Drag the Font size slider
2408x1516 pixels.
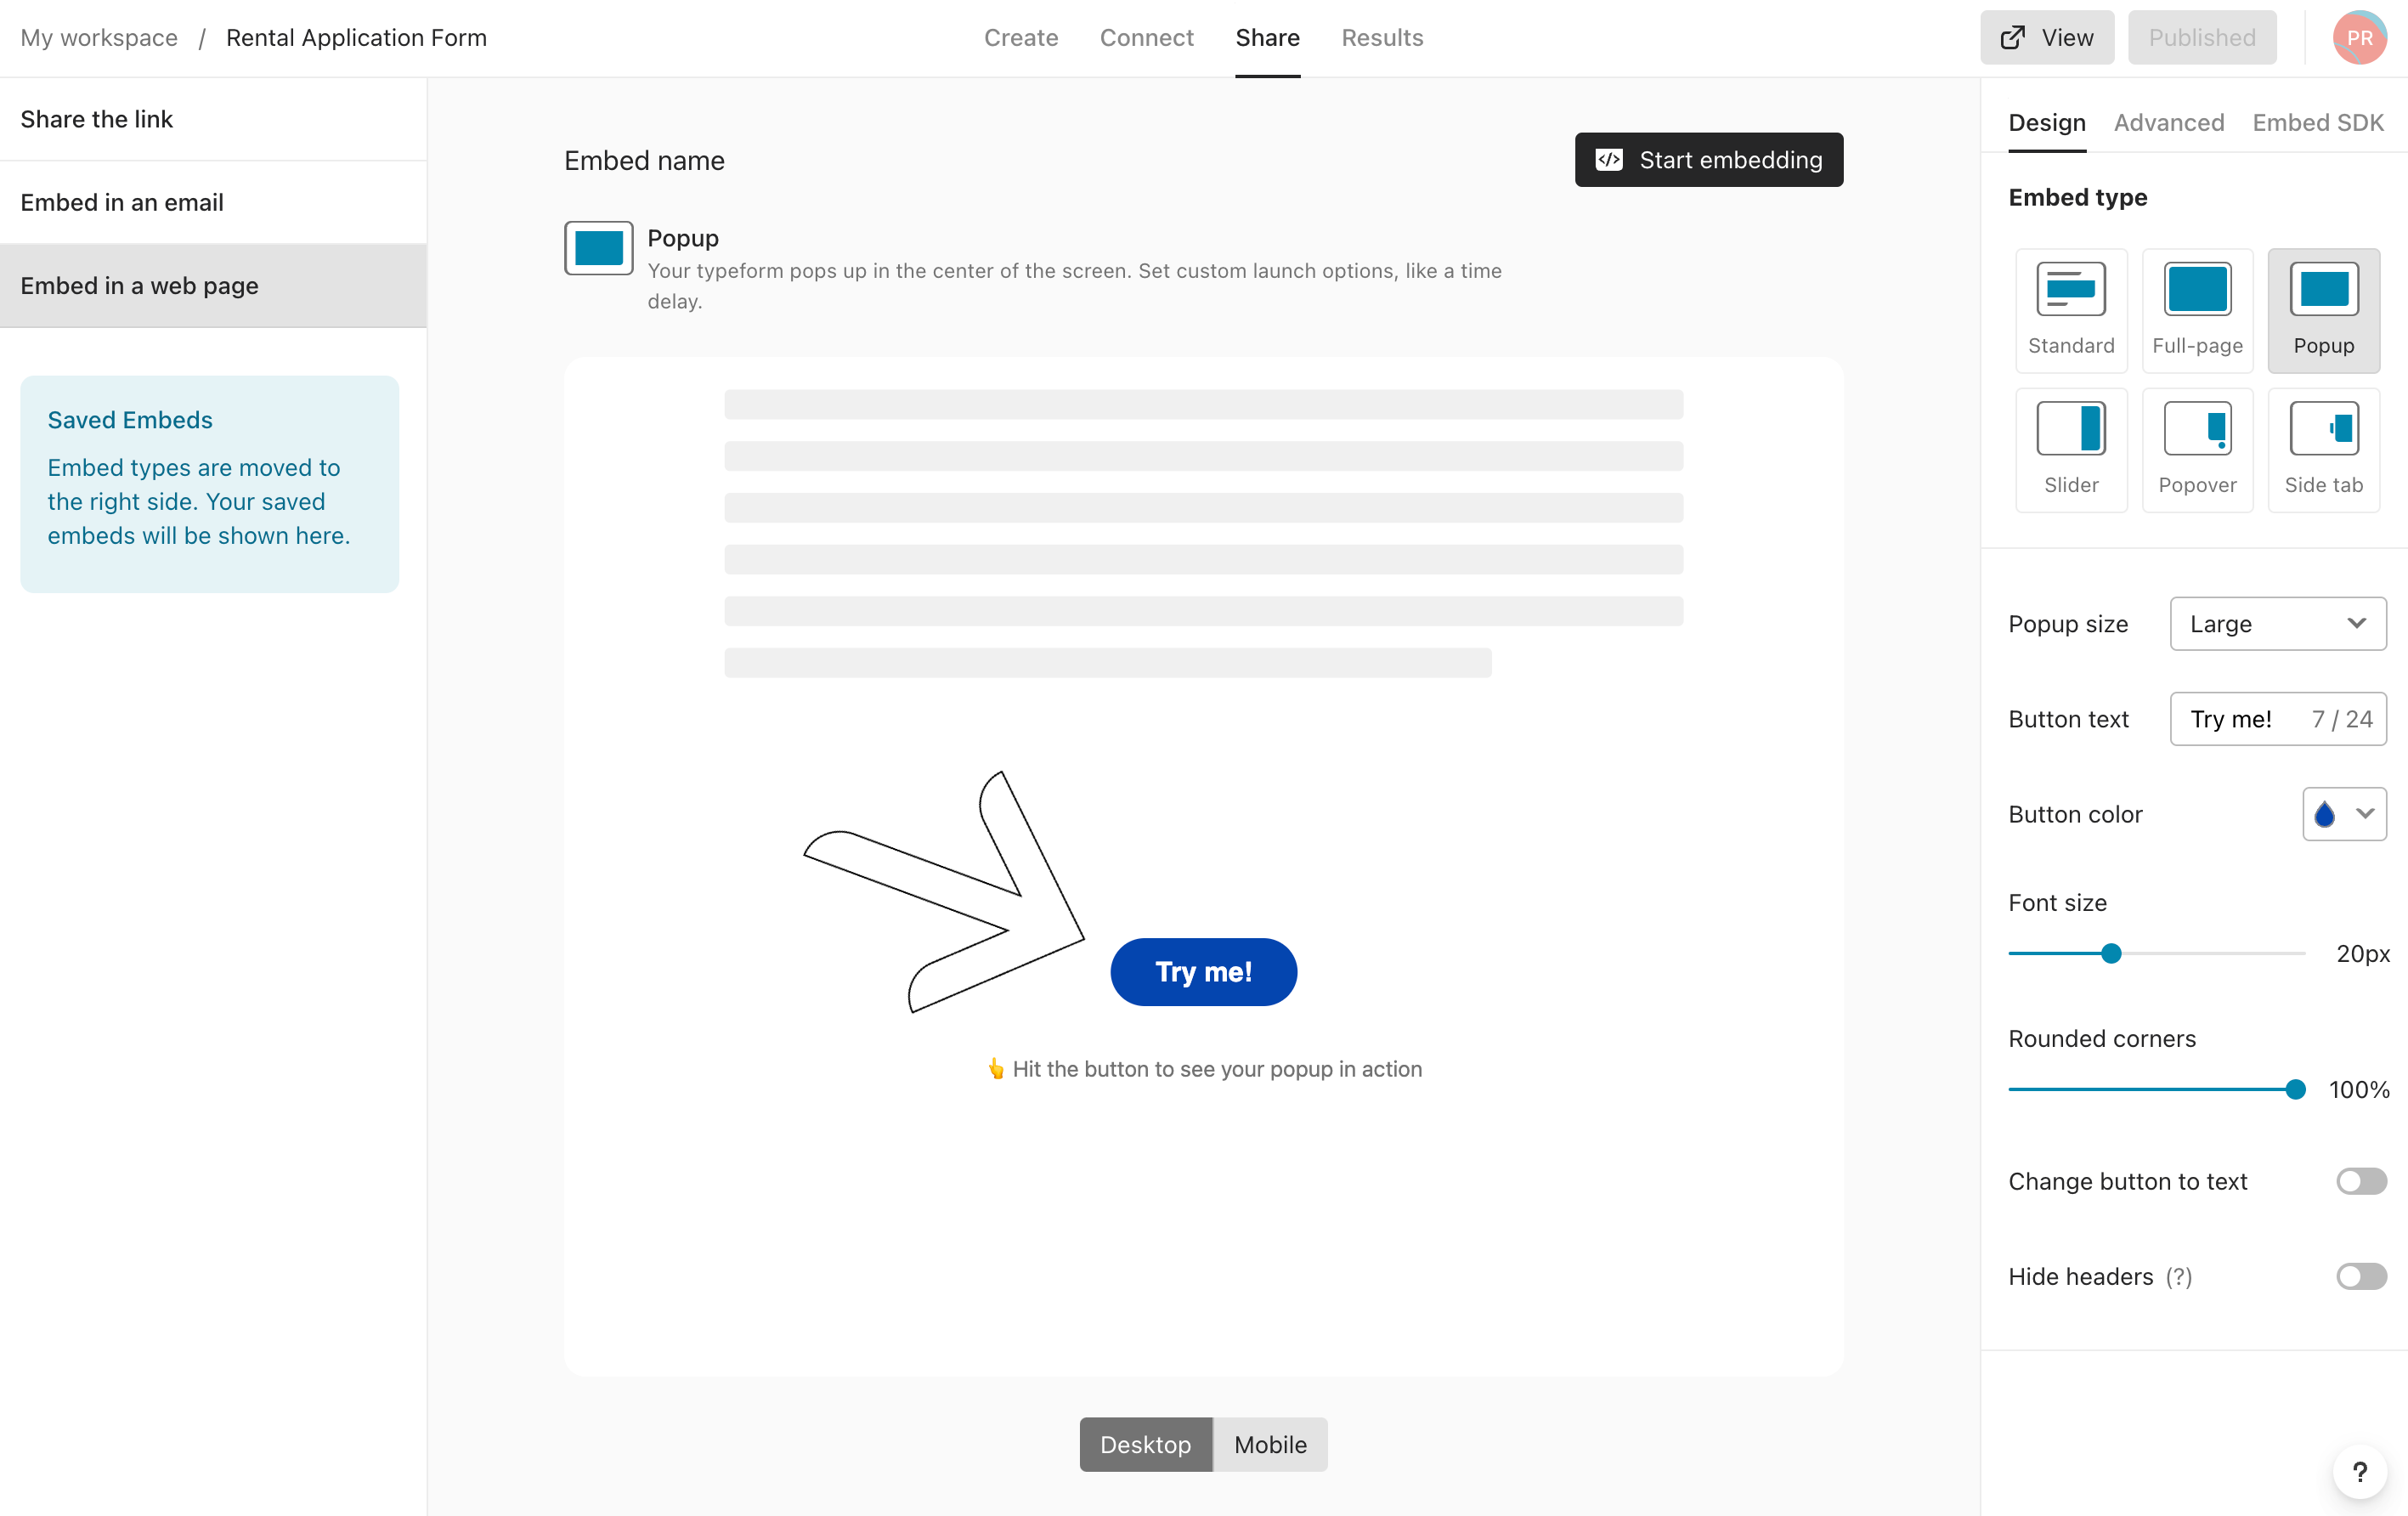click(x=2110, y=952)
